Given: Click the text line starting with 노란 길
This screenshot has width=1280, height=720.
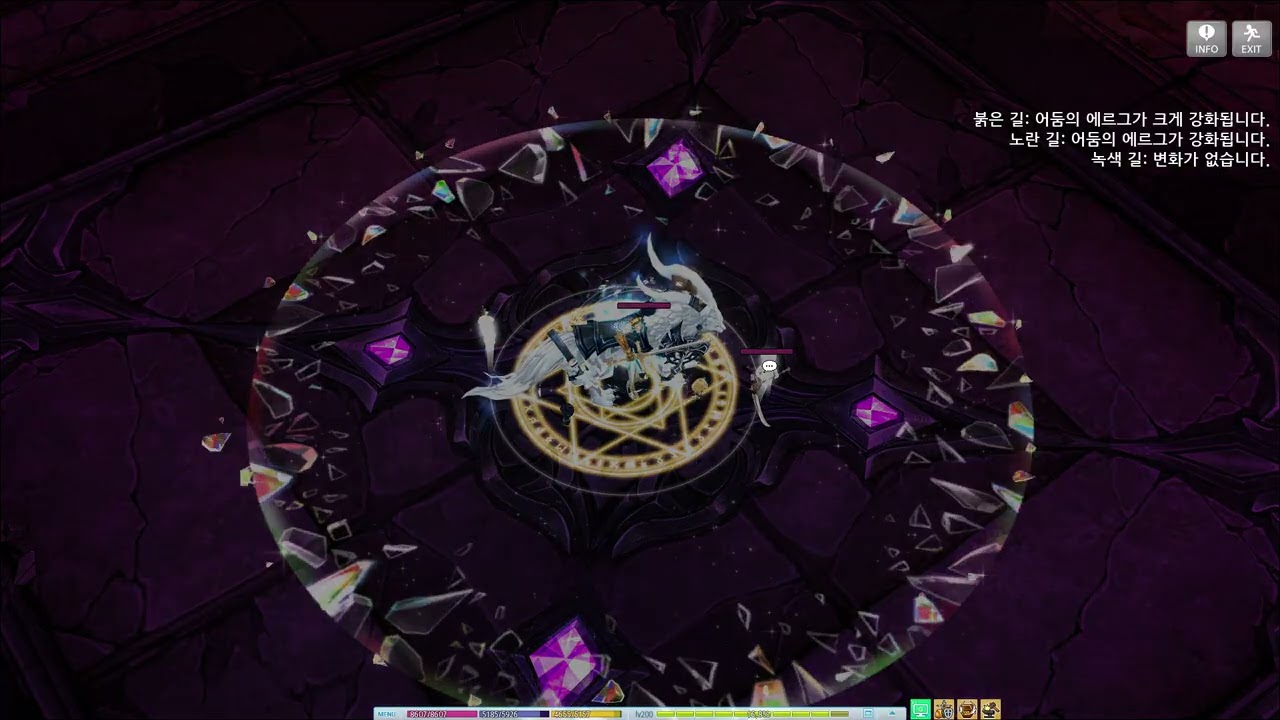Looking at the screenshot, I should click(x=1140, y=139).
